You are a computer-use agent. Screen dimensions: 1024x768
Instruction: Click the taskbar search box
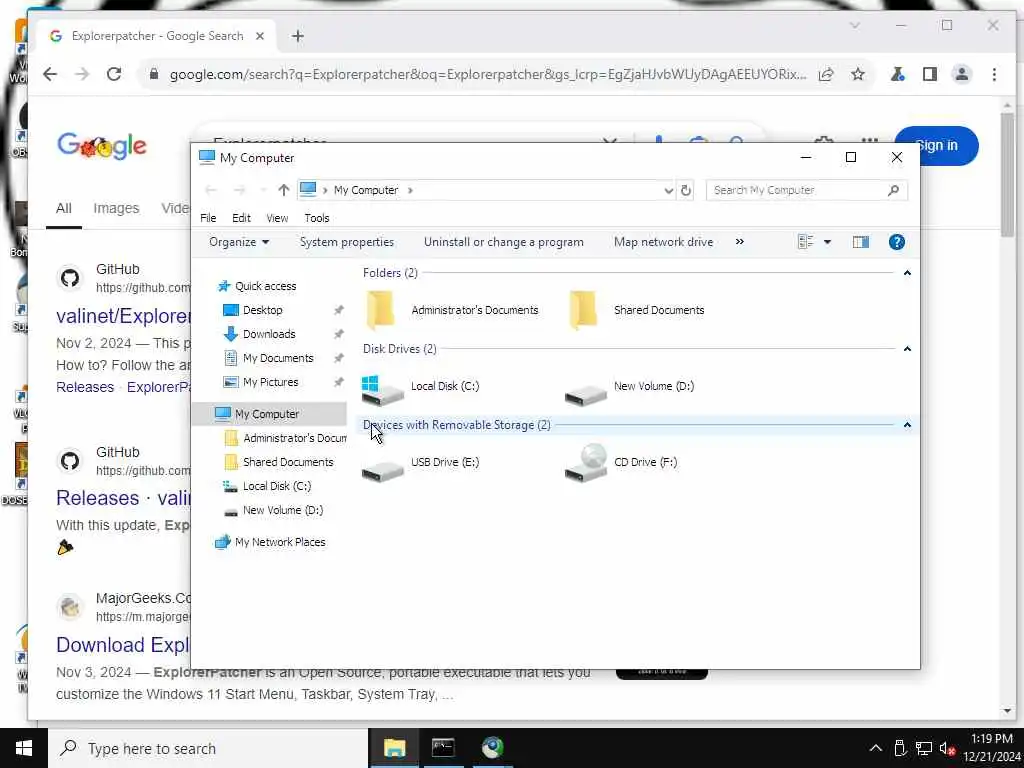click(x=208, y=748)
